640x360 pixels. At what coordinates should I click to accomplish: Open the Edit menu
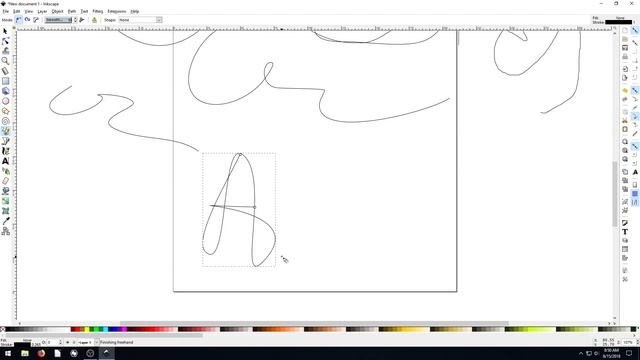click(x=16, y=11)
